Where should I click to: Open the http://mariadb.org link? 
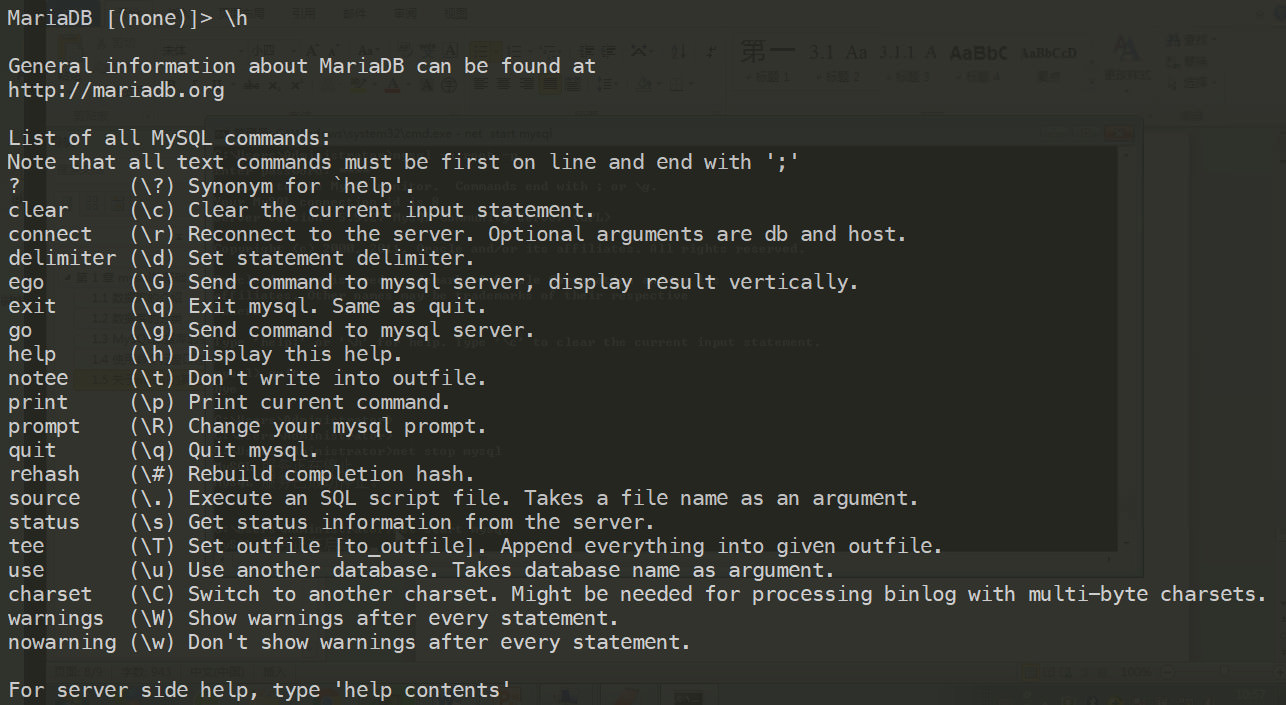tap(116, 90)
